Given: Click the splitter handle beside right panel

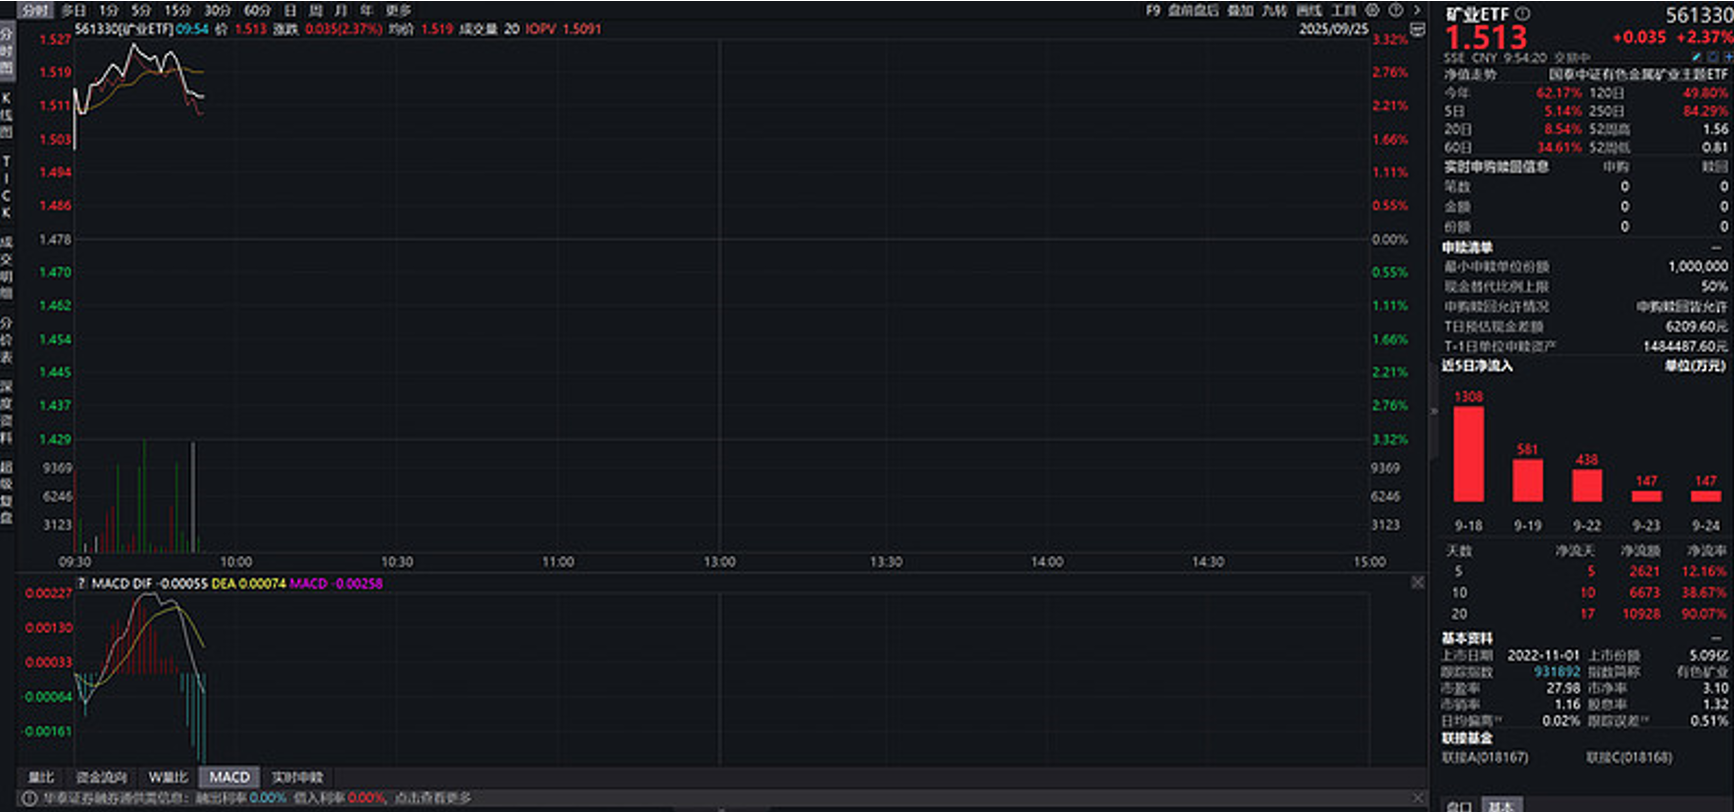Looking at the screenshot, I should [1433, 411].
